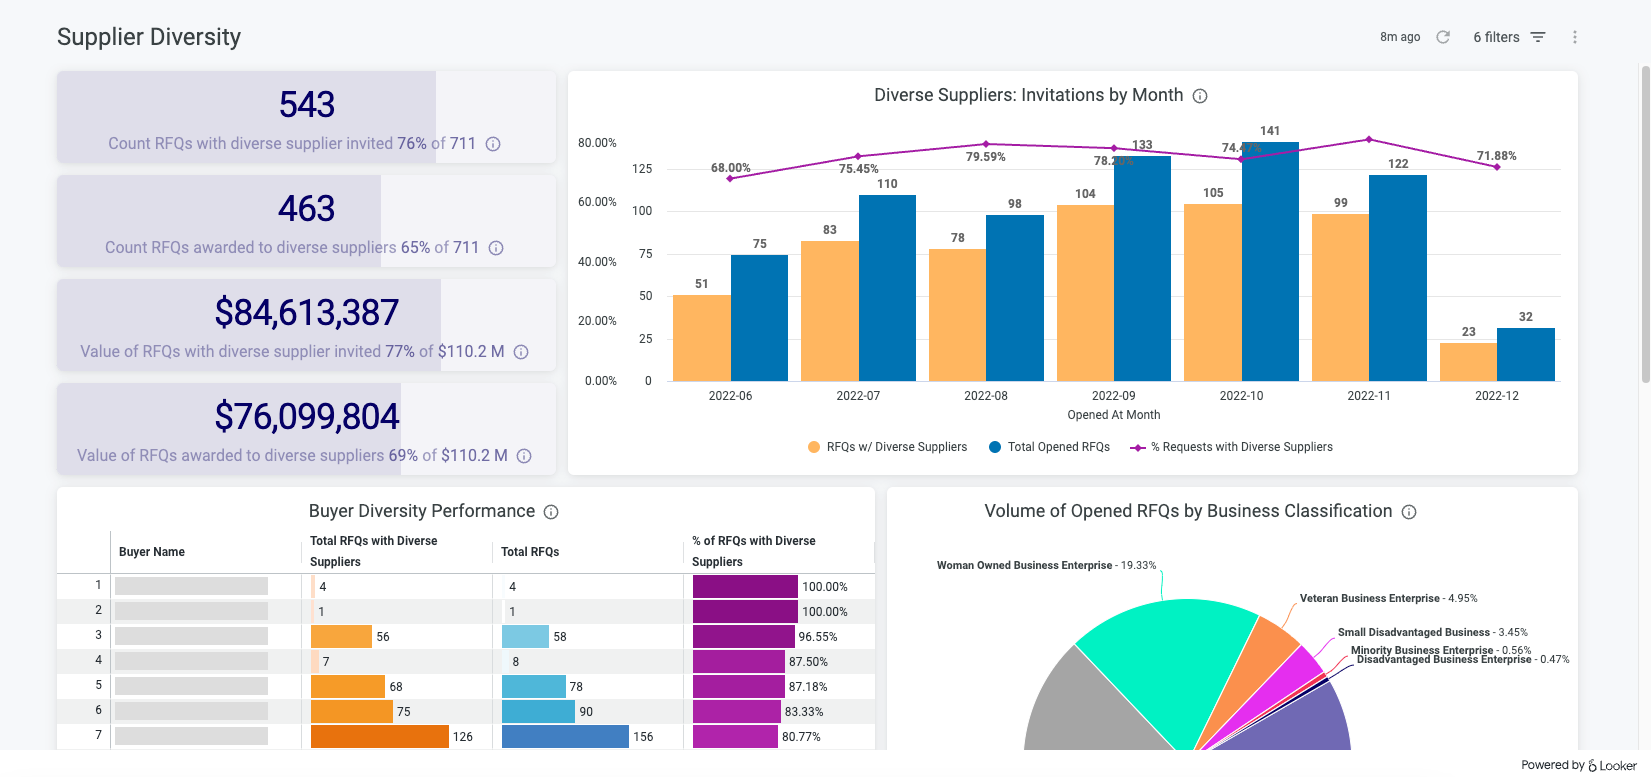The image size is (1651, 777).
Task: Show info for $76,099,804 value tile
Action: point(524,456)
